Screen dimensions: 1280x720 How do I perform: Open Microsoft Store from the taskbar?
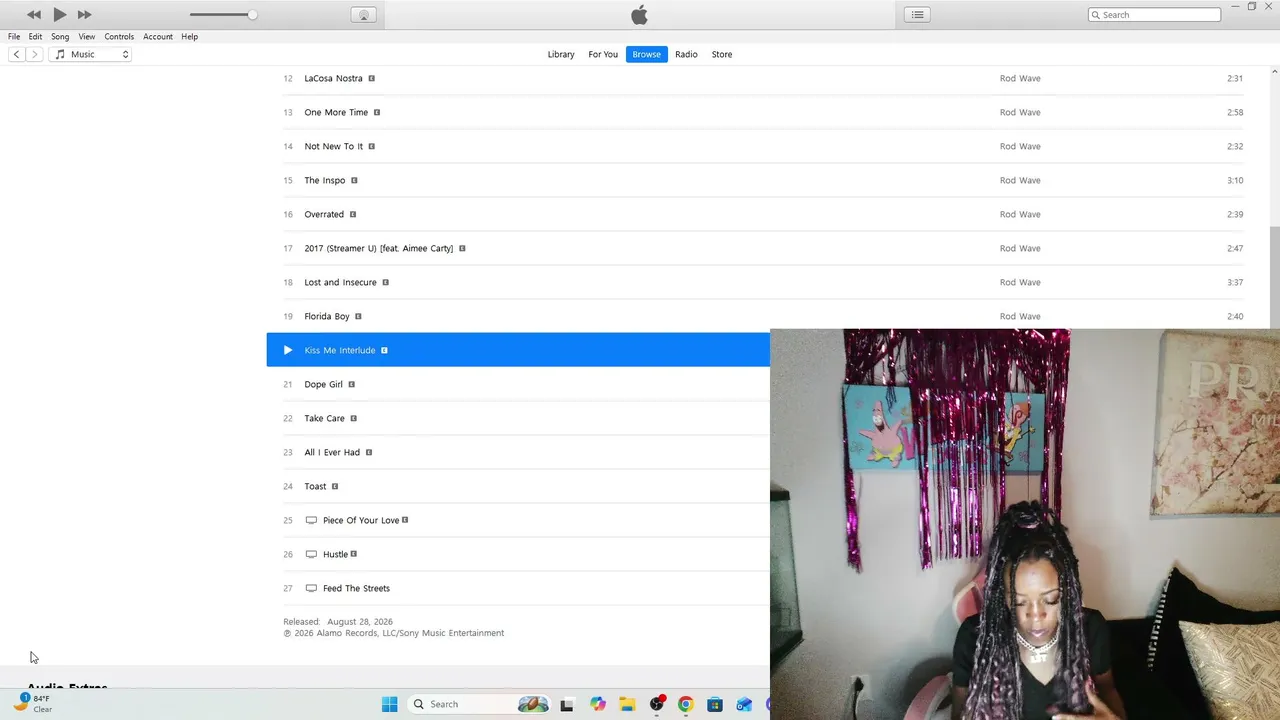715,704
